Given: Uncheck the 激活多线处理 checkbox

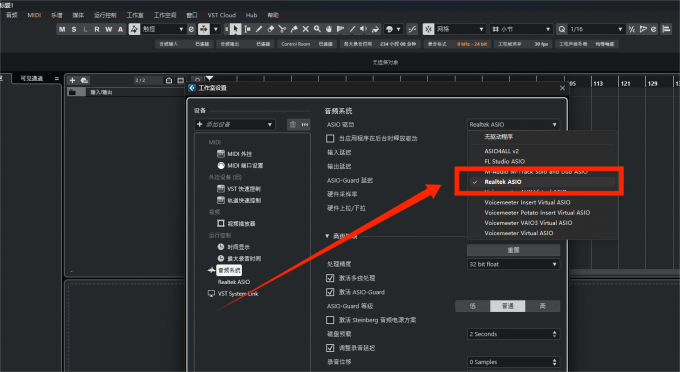Looking at the screenshot, I should click(330, 278).
